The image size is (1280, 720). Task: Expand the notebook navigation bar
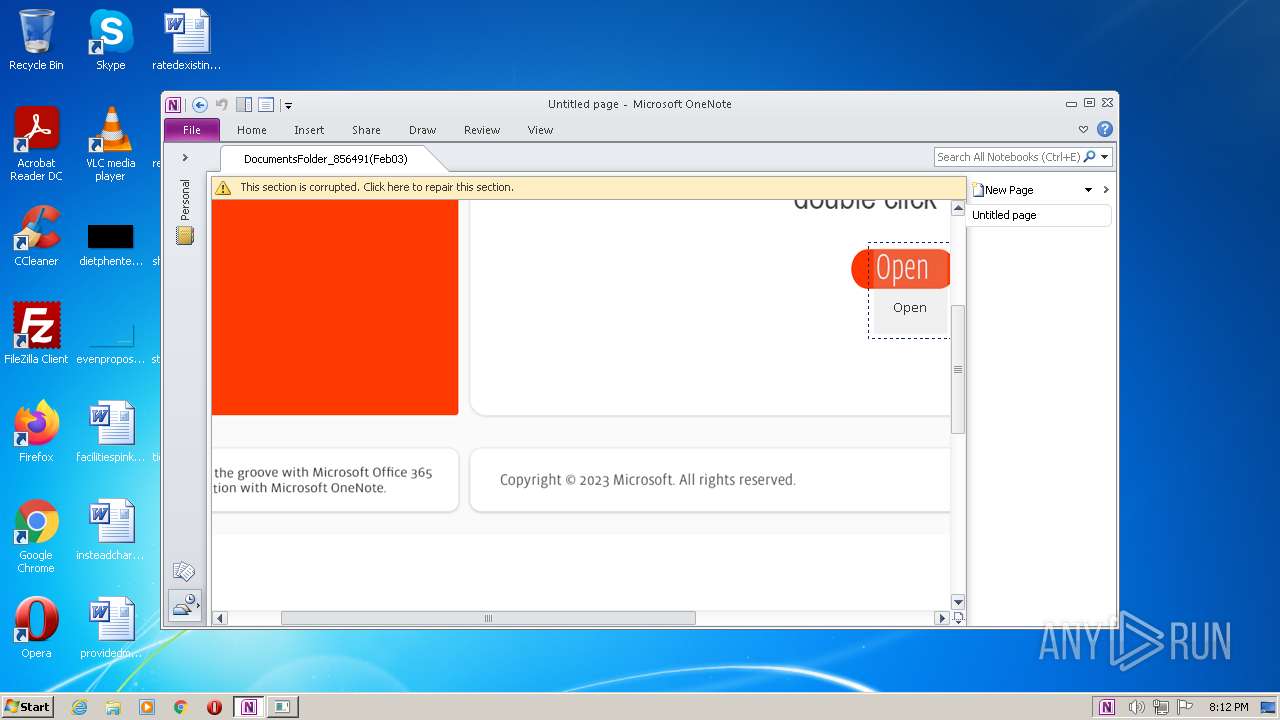point(185,157)
